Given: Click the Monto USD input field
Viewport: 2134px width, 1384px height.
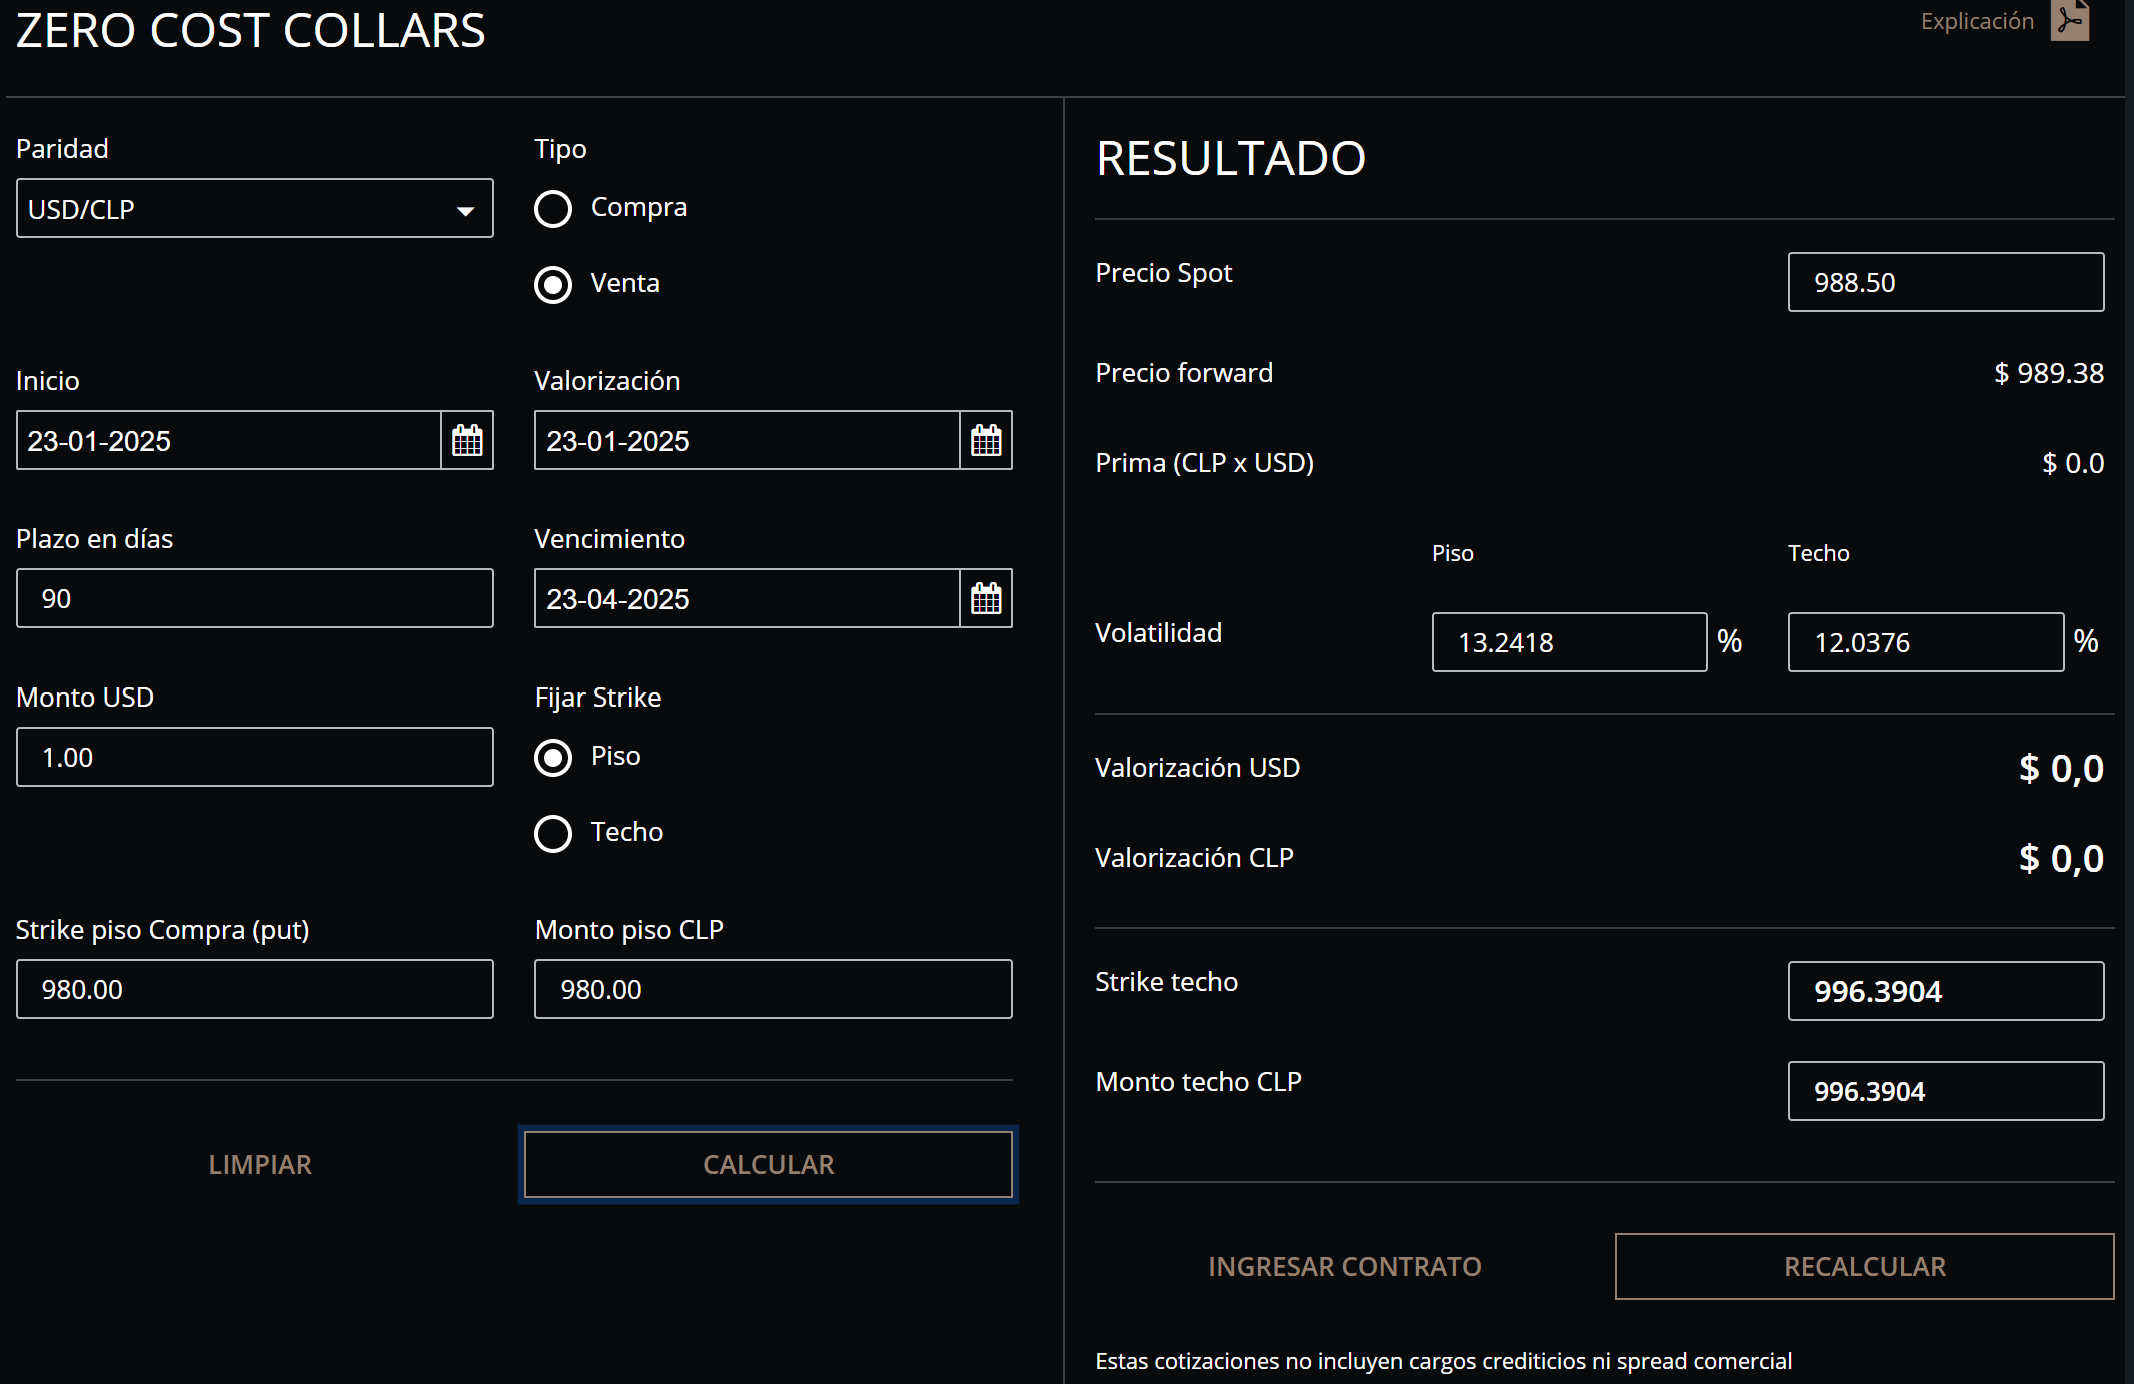Looking at the screenshot, I should point(255,757).
